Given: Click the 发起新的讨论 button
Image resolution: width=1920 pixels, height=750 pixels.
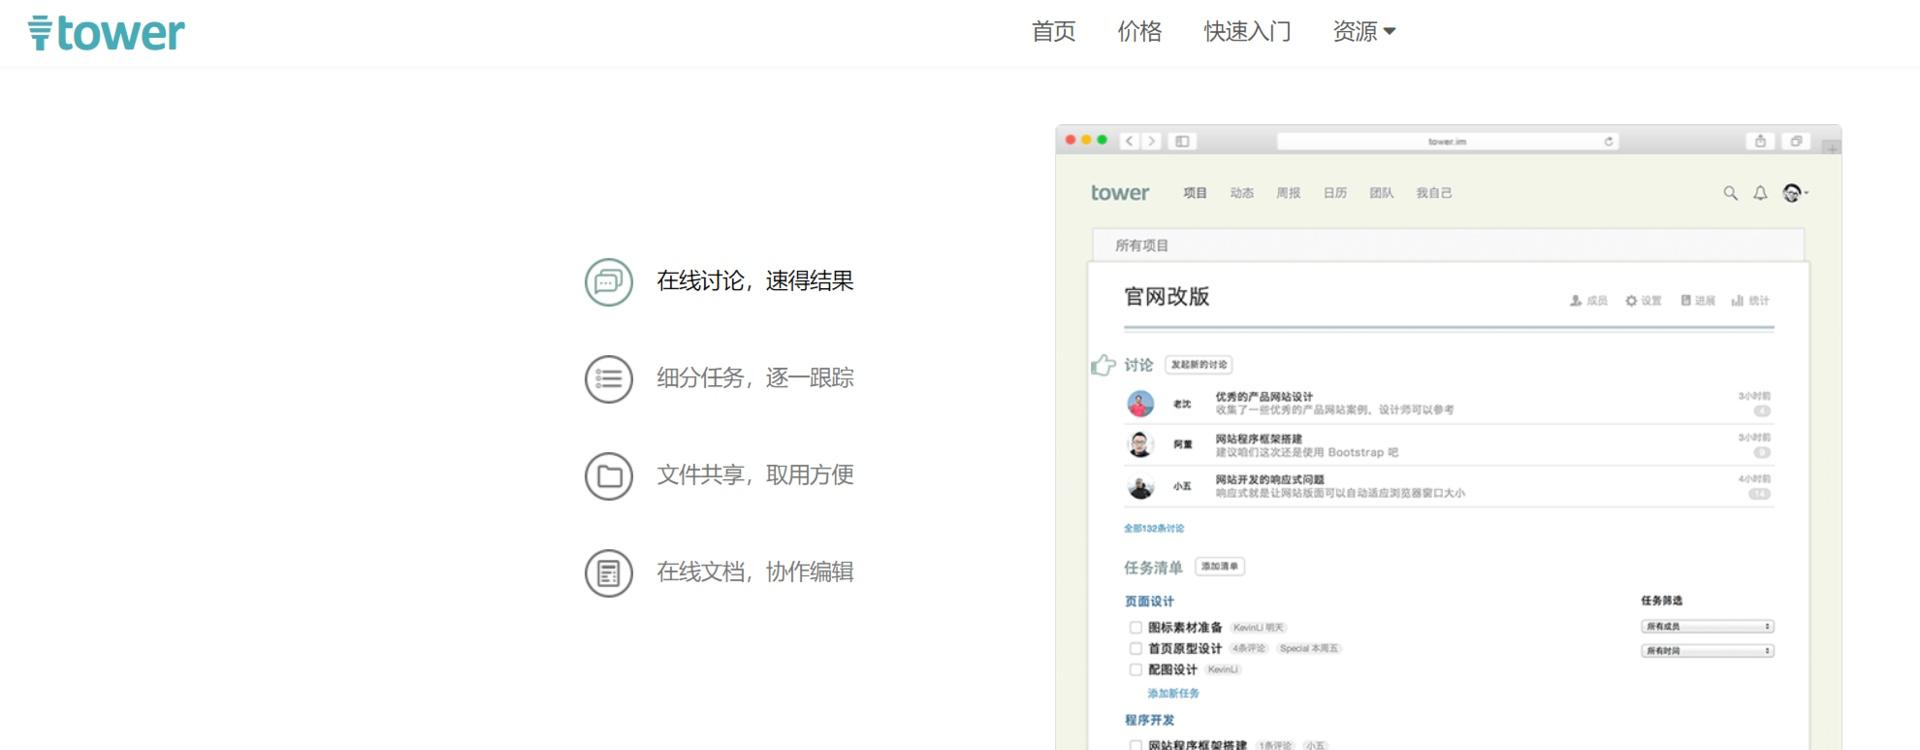Looking at the screenshot, I should tap(1199, 365).
